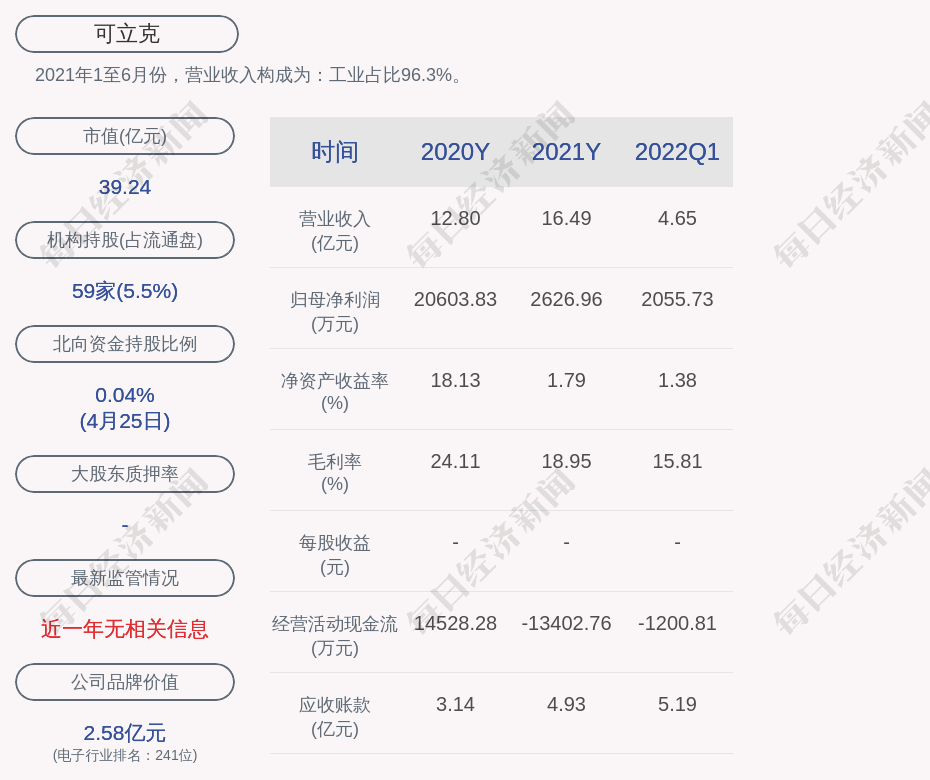Click net profit value 2626.96
The image size is (930, 780).
[x=566, y=300]
